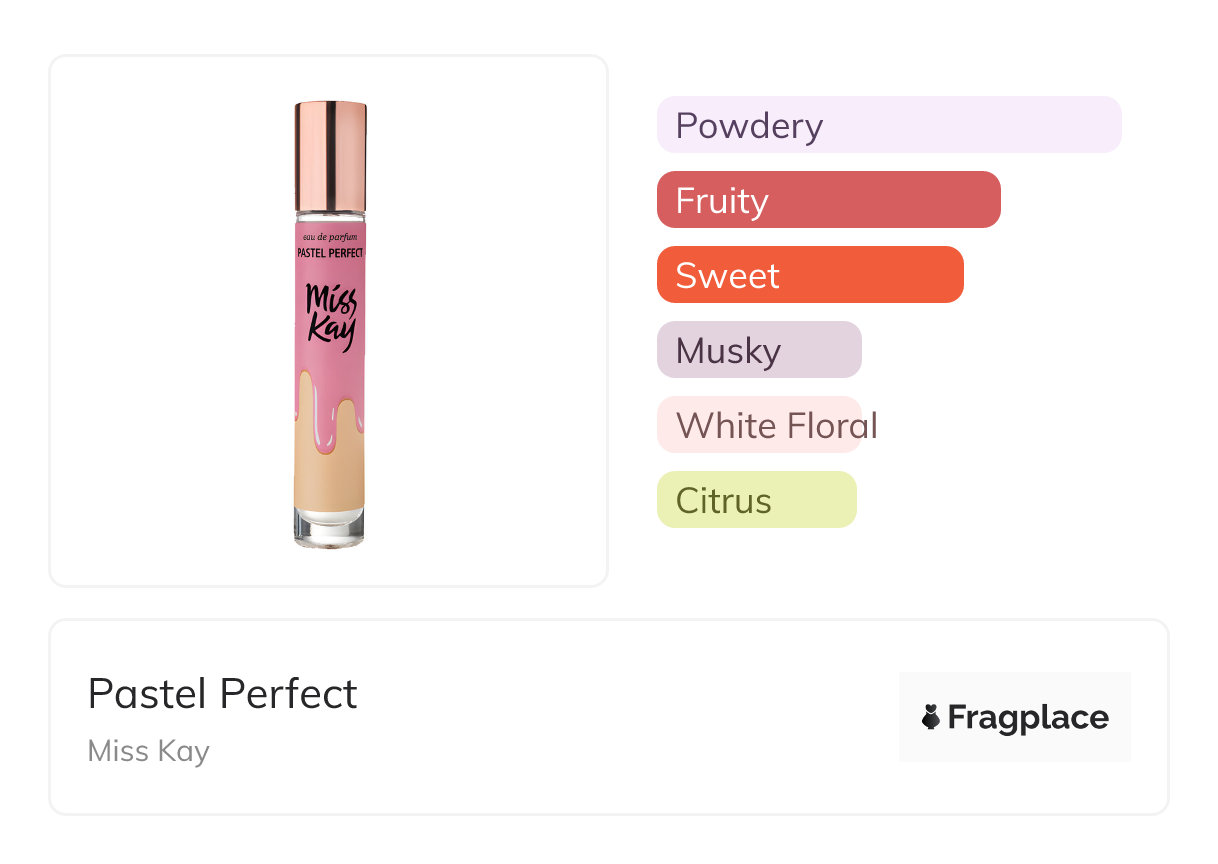Click the eau de parfum text on bottle
This screenshot has height=864, width=1218.
pyautogui.click(x=330, y=238)
